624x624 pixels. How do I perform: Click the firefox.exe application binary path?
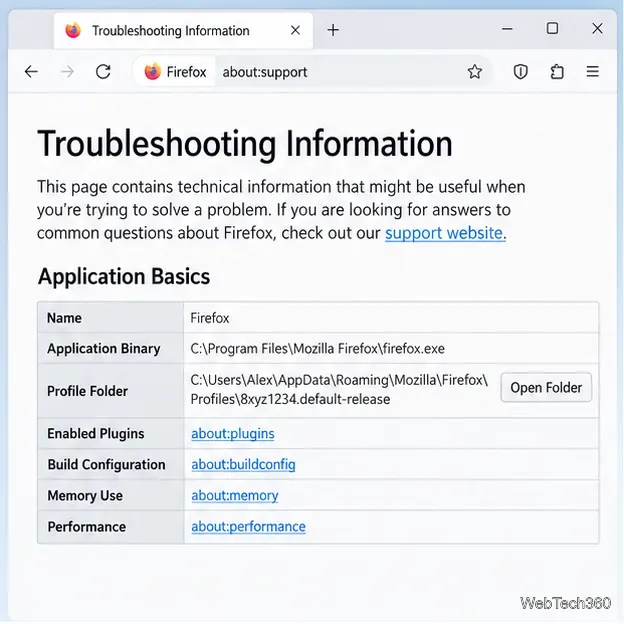coord(317,349)
